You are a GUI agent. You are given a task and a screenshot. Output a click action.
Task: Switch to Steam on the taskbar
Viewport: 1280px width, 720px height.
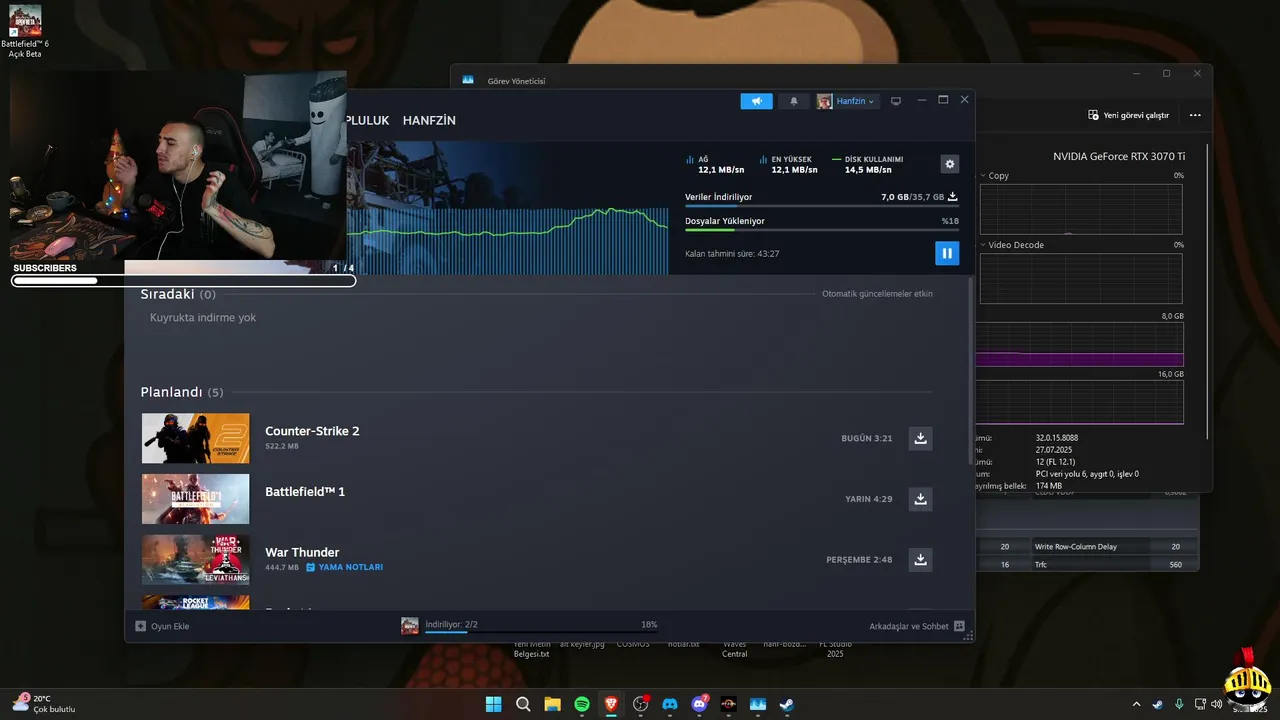pos(788,704)
